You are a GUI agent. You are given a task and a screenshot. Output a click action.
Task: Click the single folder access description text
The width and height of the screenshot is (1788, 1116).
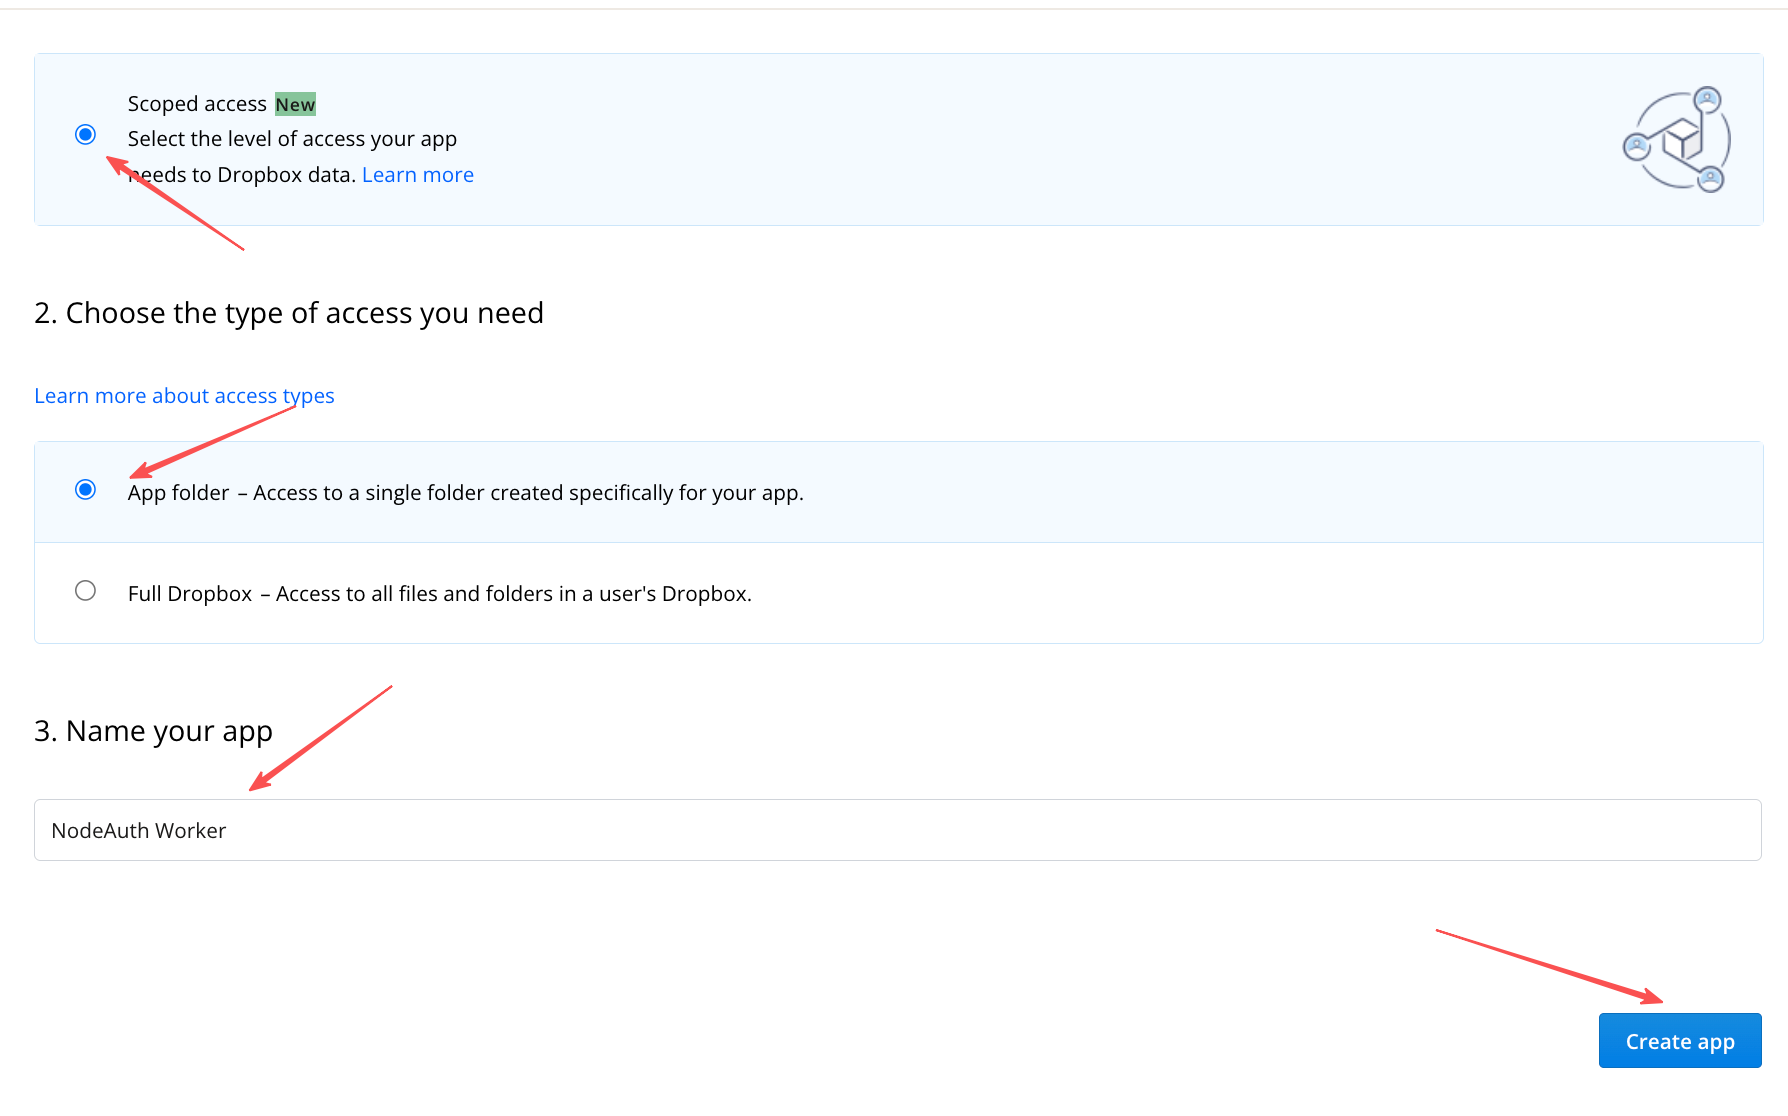click(528, 493)
